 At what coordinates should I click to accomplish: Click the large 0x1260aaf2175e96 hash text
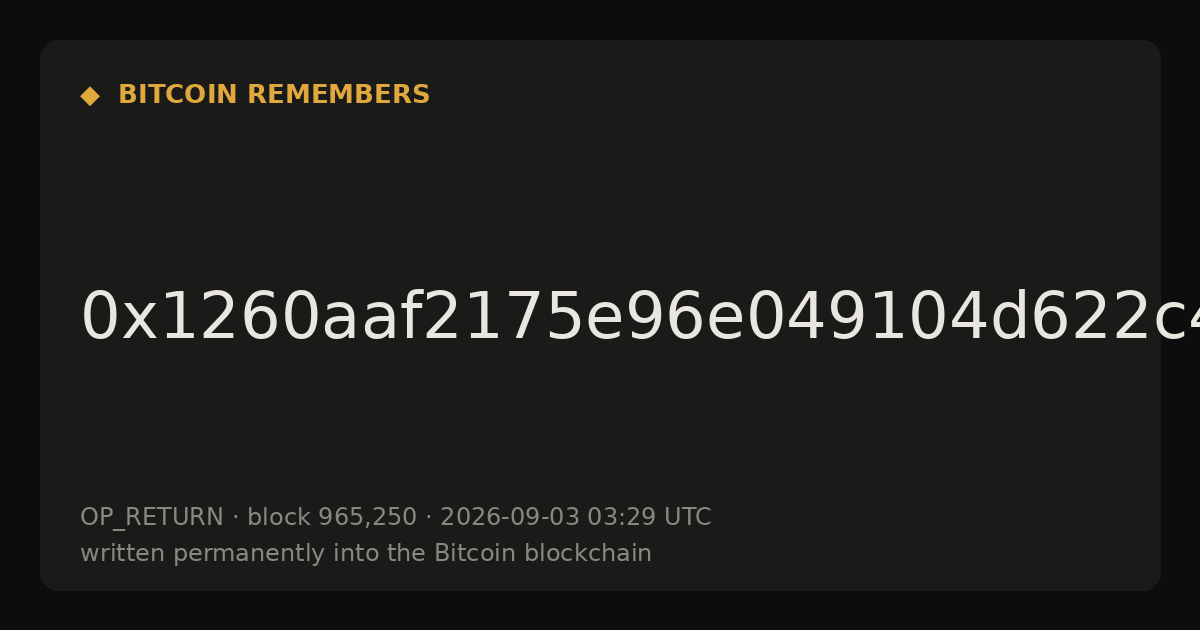pyautogui.click(x=640, y=318)
